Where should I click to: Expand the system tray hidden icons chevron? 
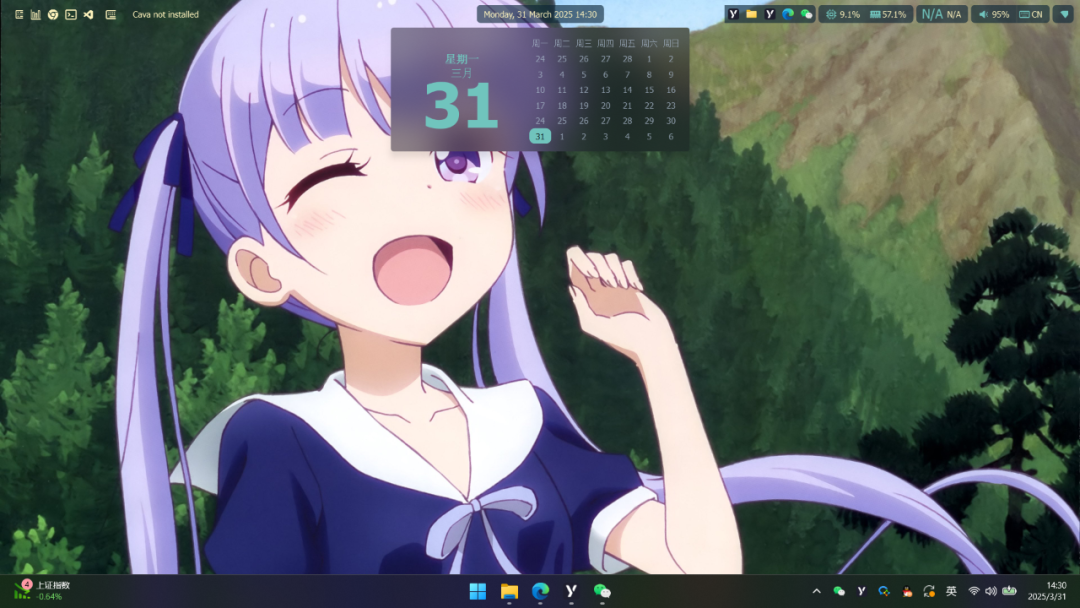pyautogui.click(x=816, y=591)
